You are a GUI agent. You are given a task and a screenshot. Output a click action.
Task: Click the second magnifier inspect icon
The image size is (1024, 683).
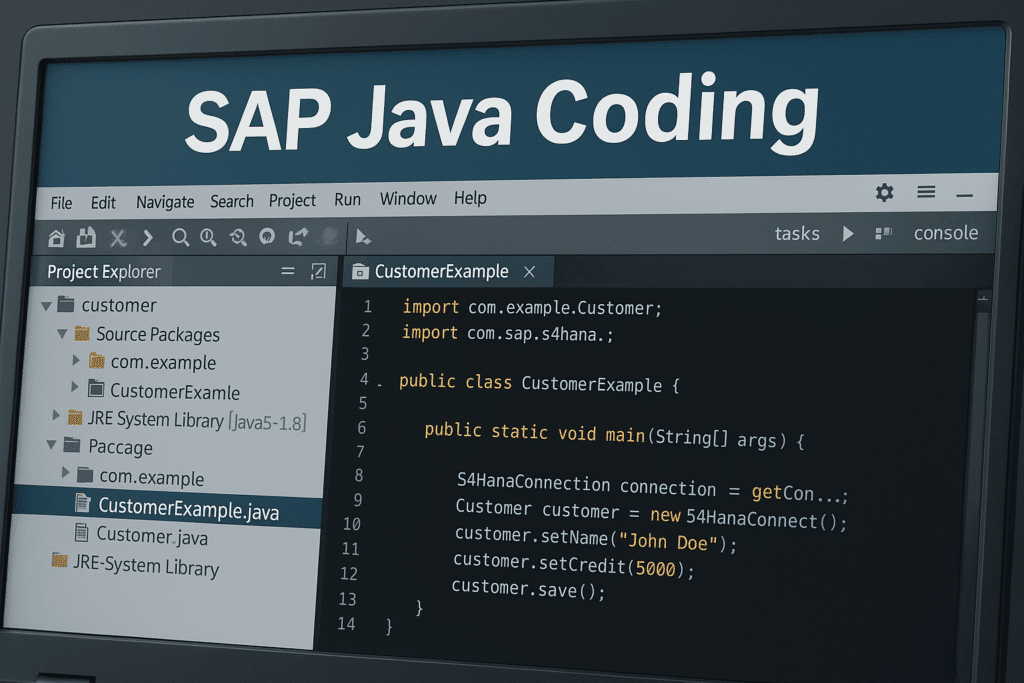(x=208, y=238)
